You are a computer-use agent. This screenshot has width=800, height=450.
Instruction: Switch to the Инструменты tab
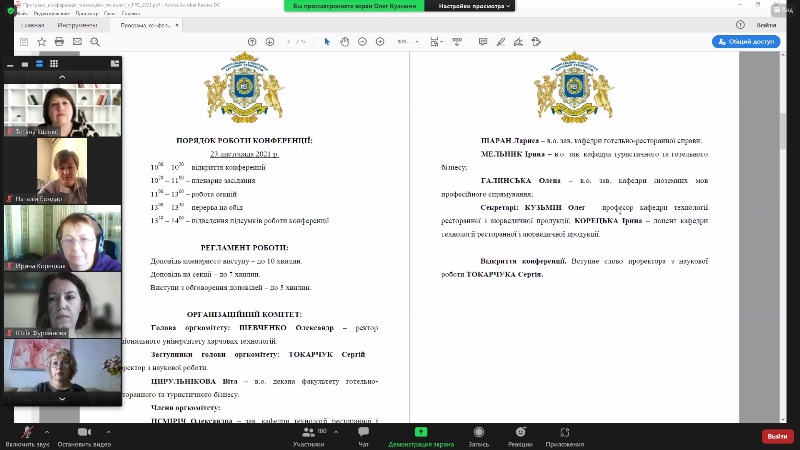pyautogui.click(x=77, y=25)
